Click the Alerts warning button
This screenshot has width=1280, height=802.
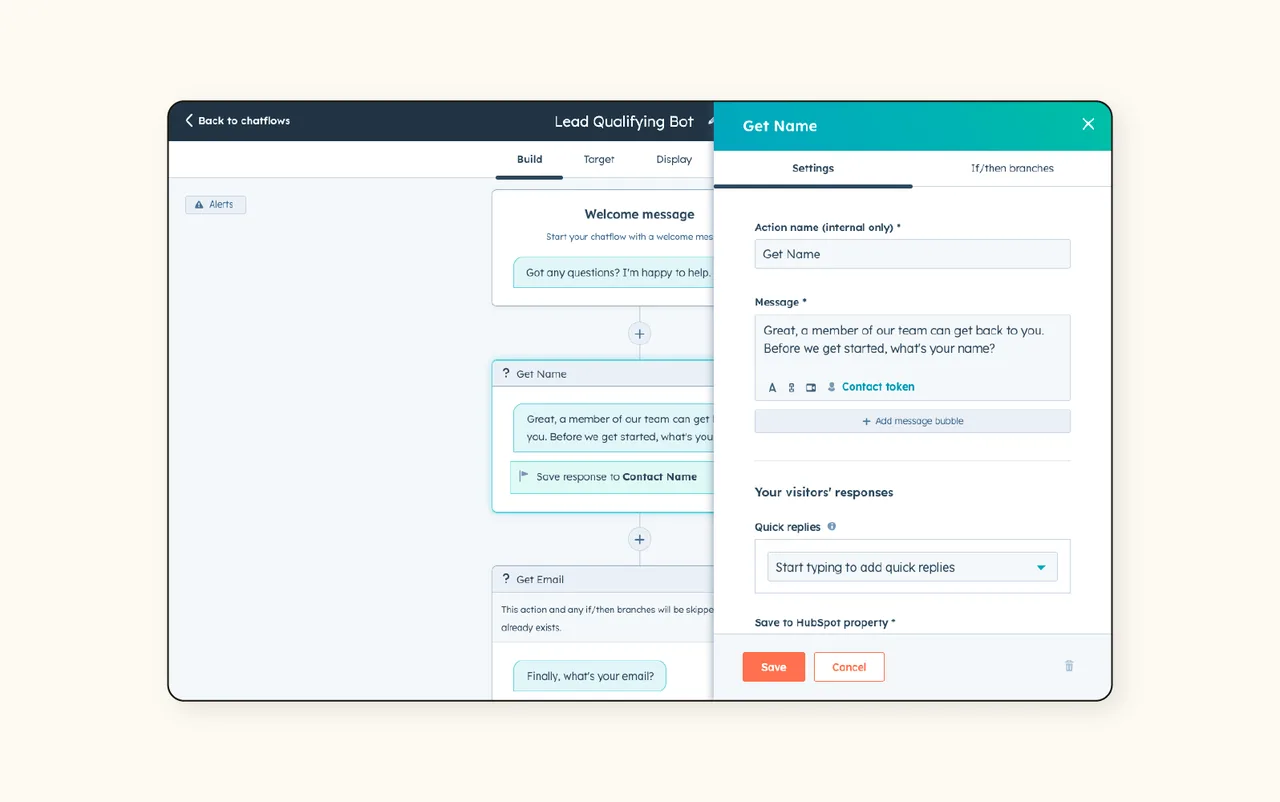(215, 204)
